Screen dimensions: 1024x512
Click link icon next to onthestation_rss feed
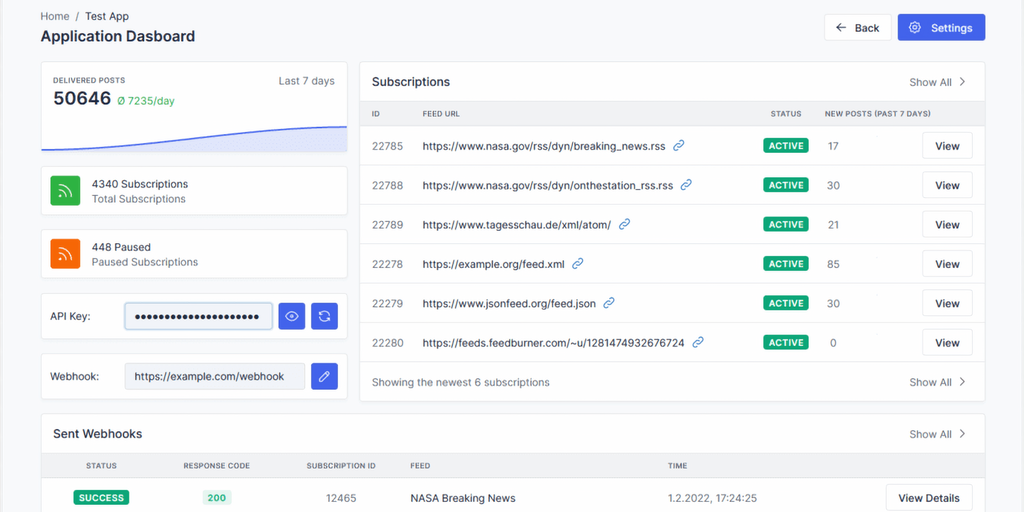[686, 185]
